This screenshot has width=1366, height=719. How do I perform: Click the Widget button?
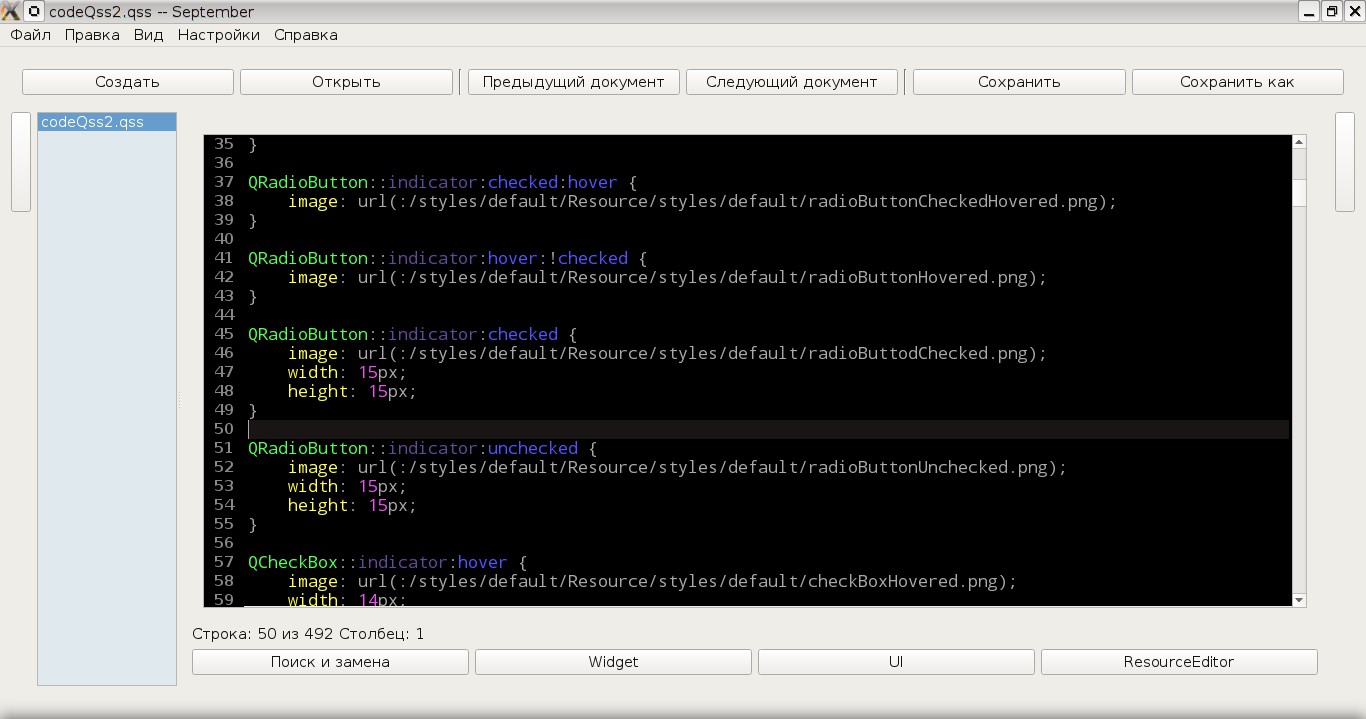(x=613, y=662)
